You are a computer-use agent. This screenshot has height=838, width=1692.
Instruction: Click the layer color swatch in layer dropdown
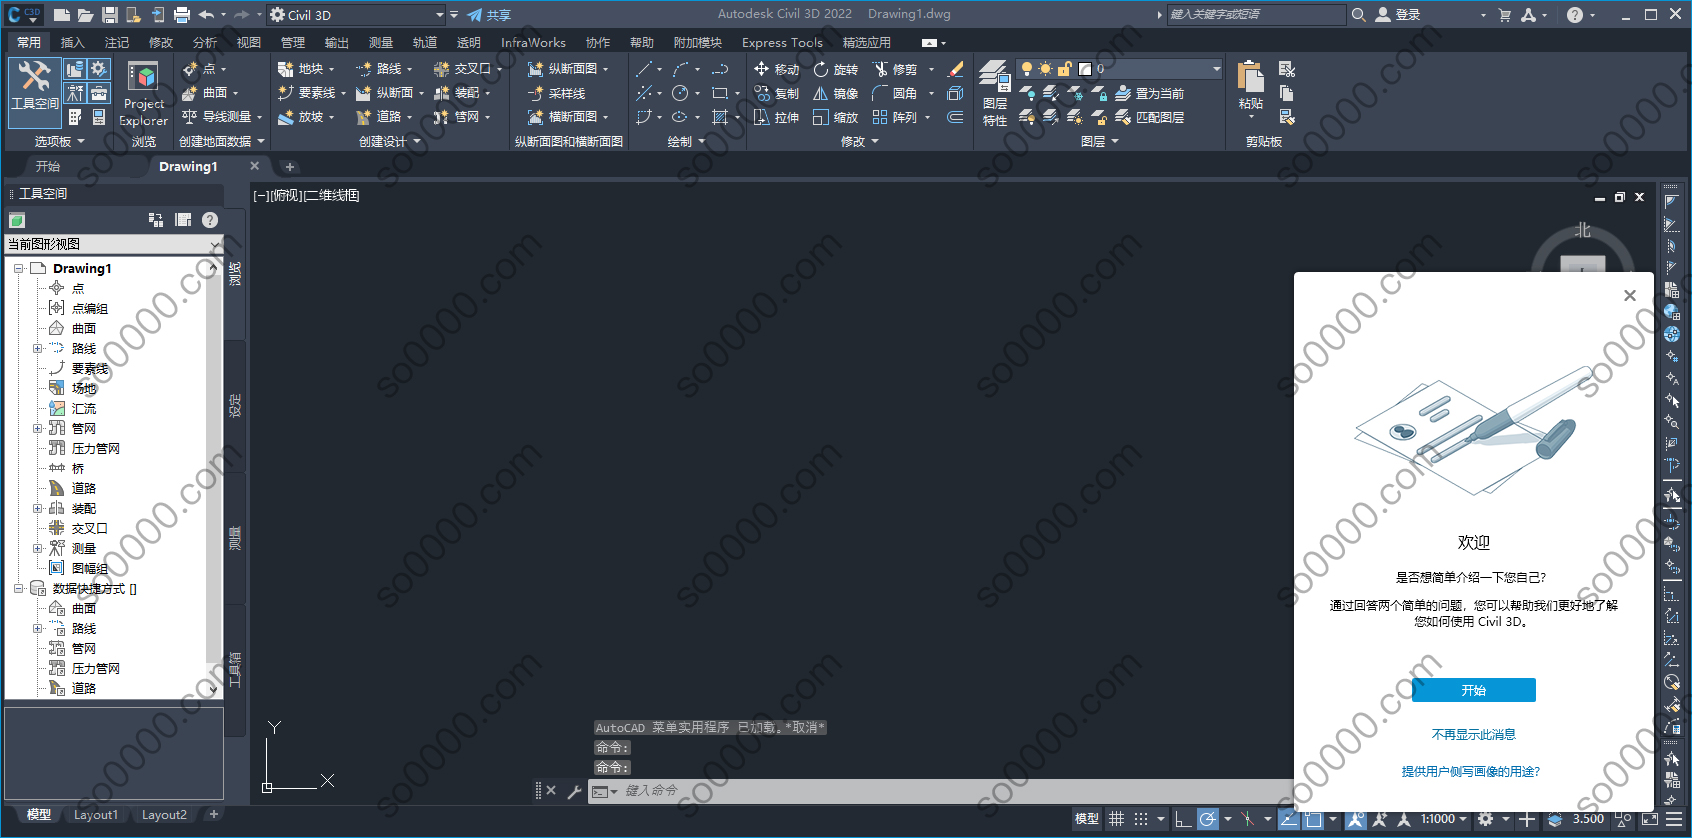pos(1084,69)
